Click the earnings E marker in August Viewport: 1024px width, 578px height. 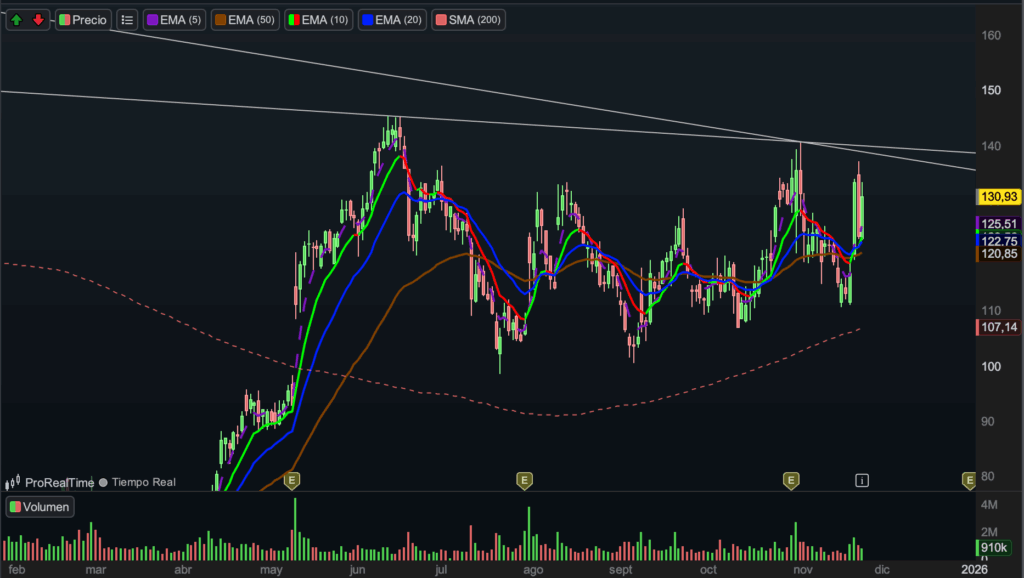tap(523, 481)
